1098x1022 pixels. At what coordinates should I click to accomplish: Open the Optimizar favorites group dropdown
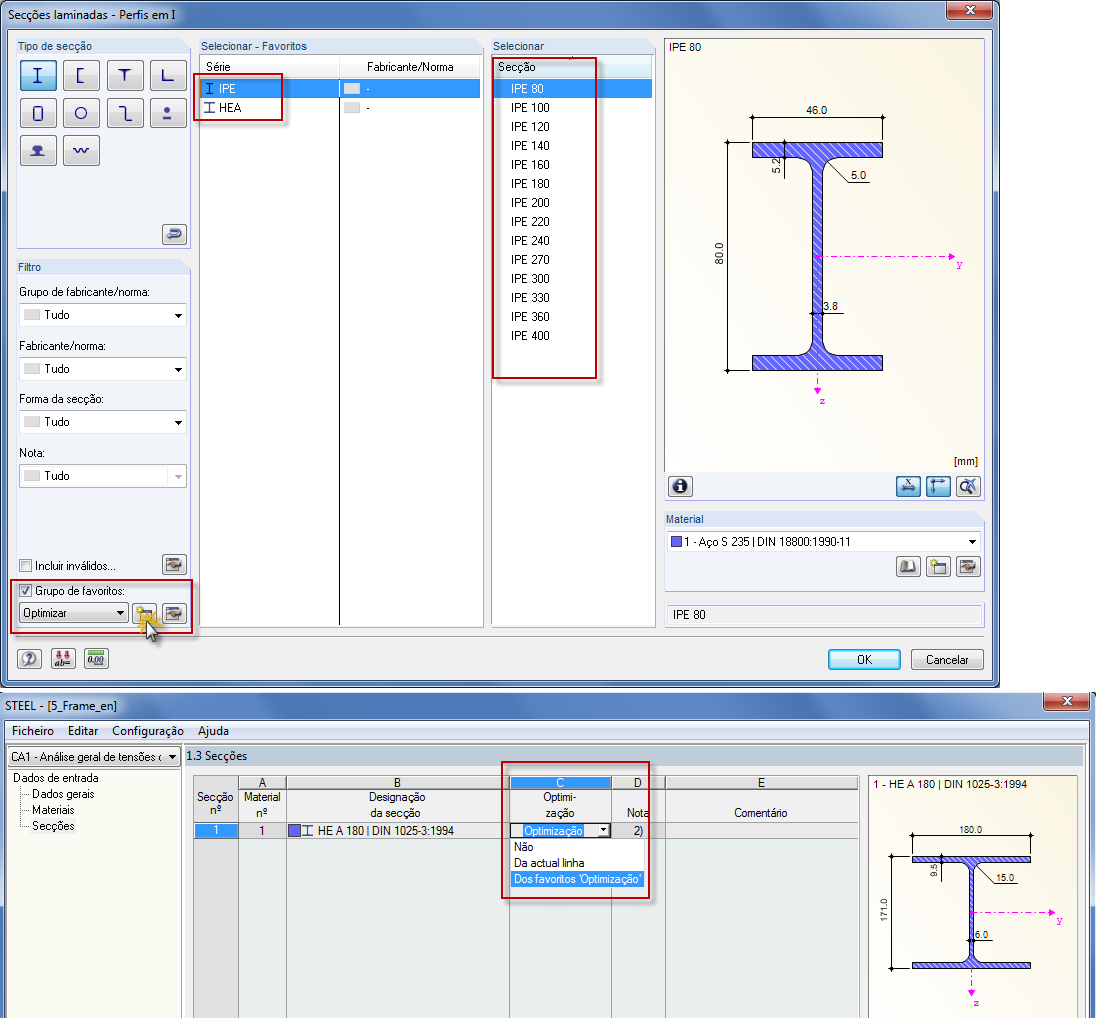tap(74, 613)
